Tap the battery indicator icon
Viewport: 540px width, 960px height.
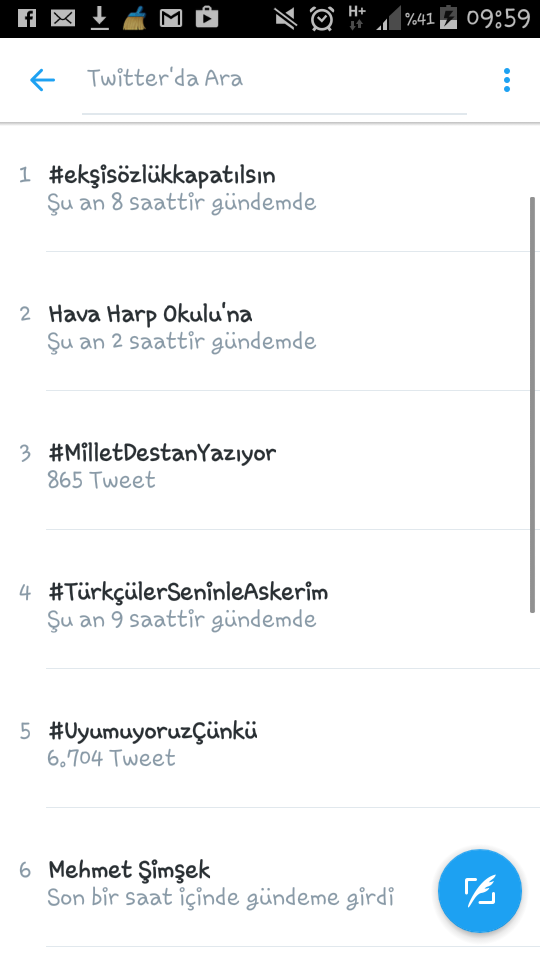pos(448,18)
